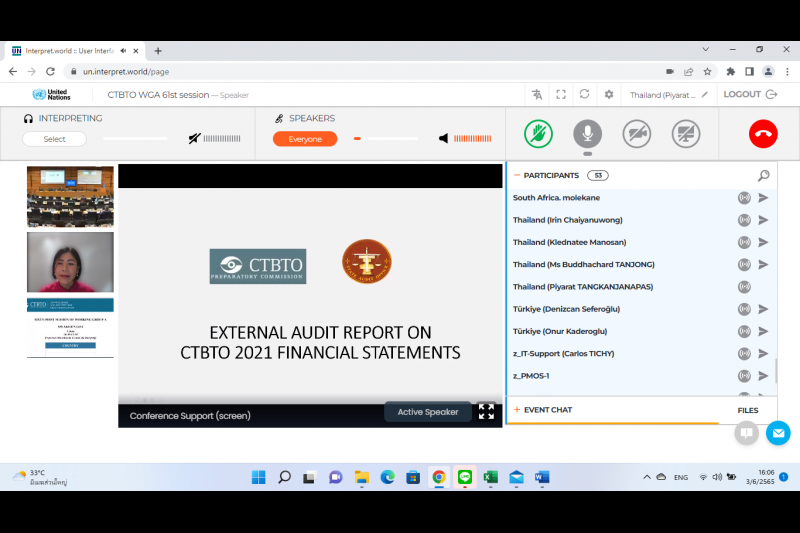Open the blue mail envelope button
The width and height of the screenshot is (800, 533).
pos(778,433)
